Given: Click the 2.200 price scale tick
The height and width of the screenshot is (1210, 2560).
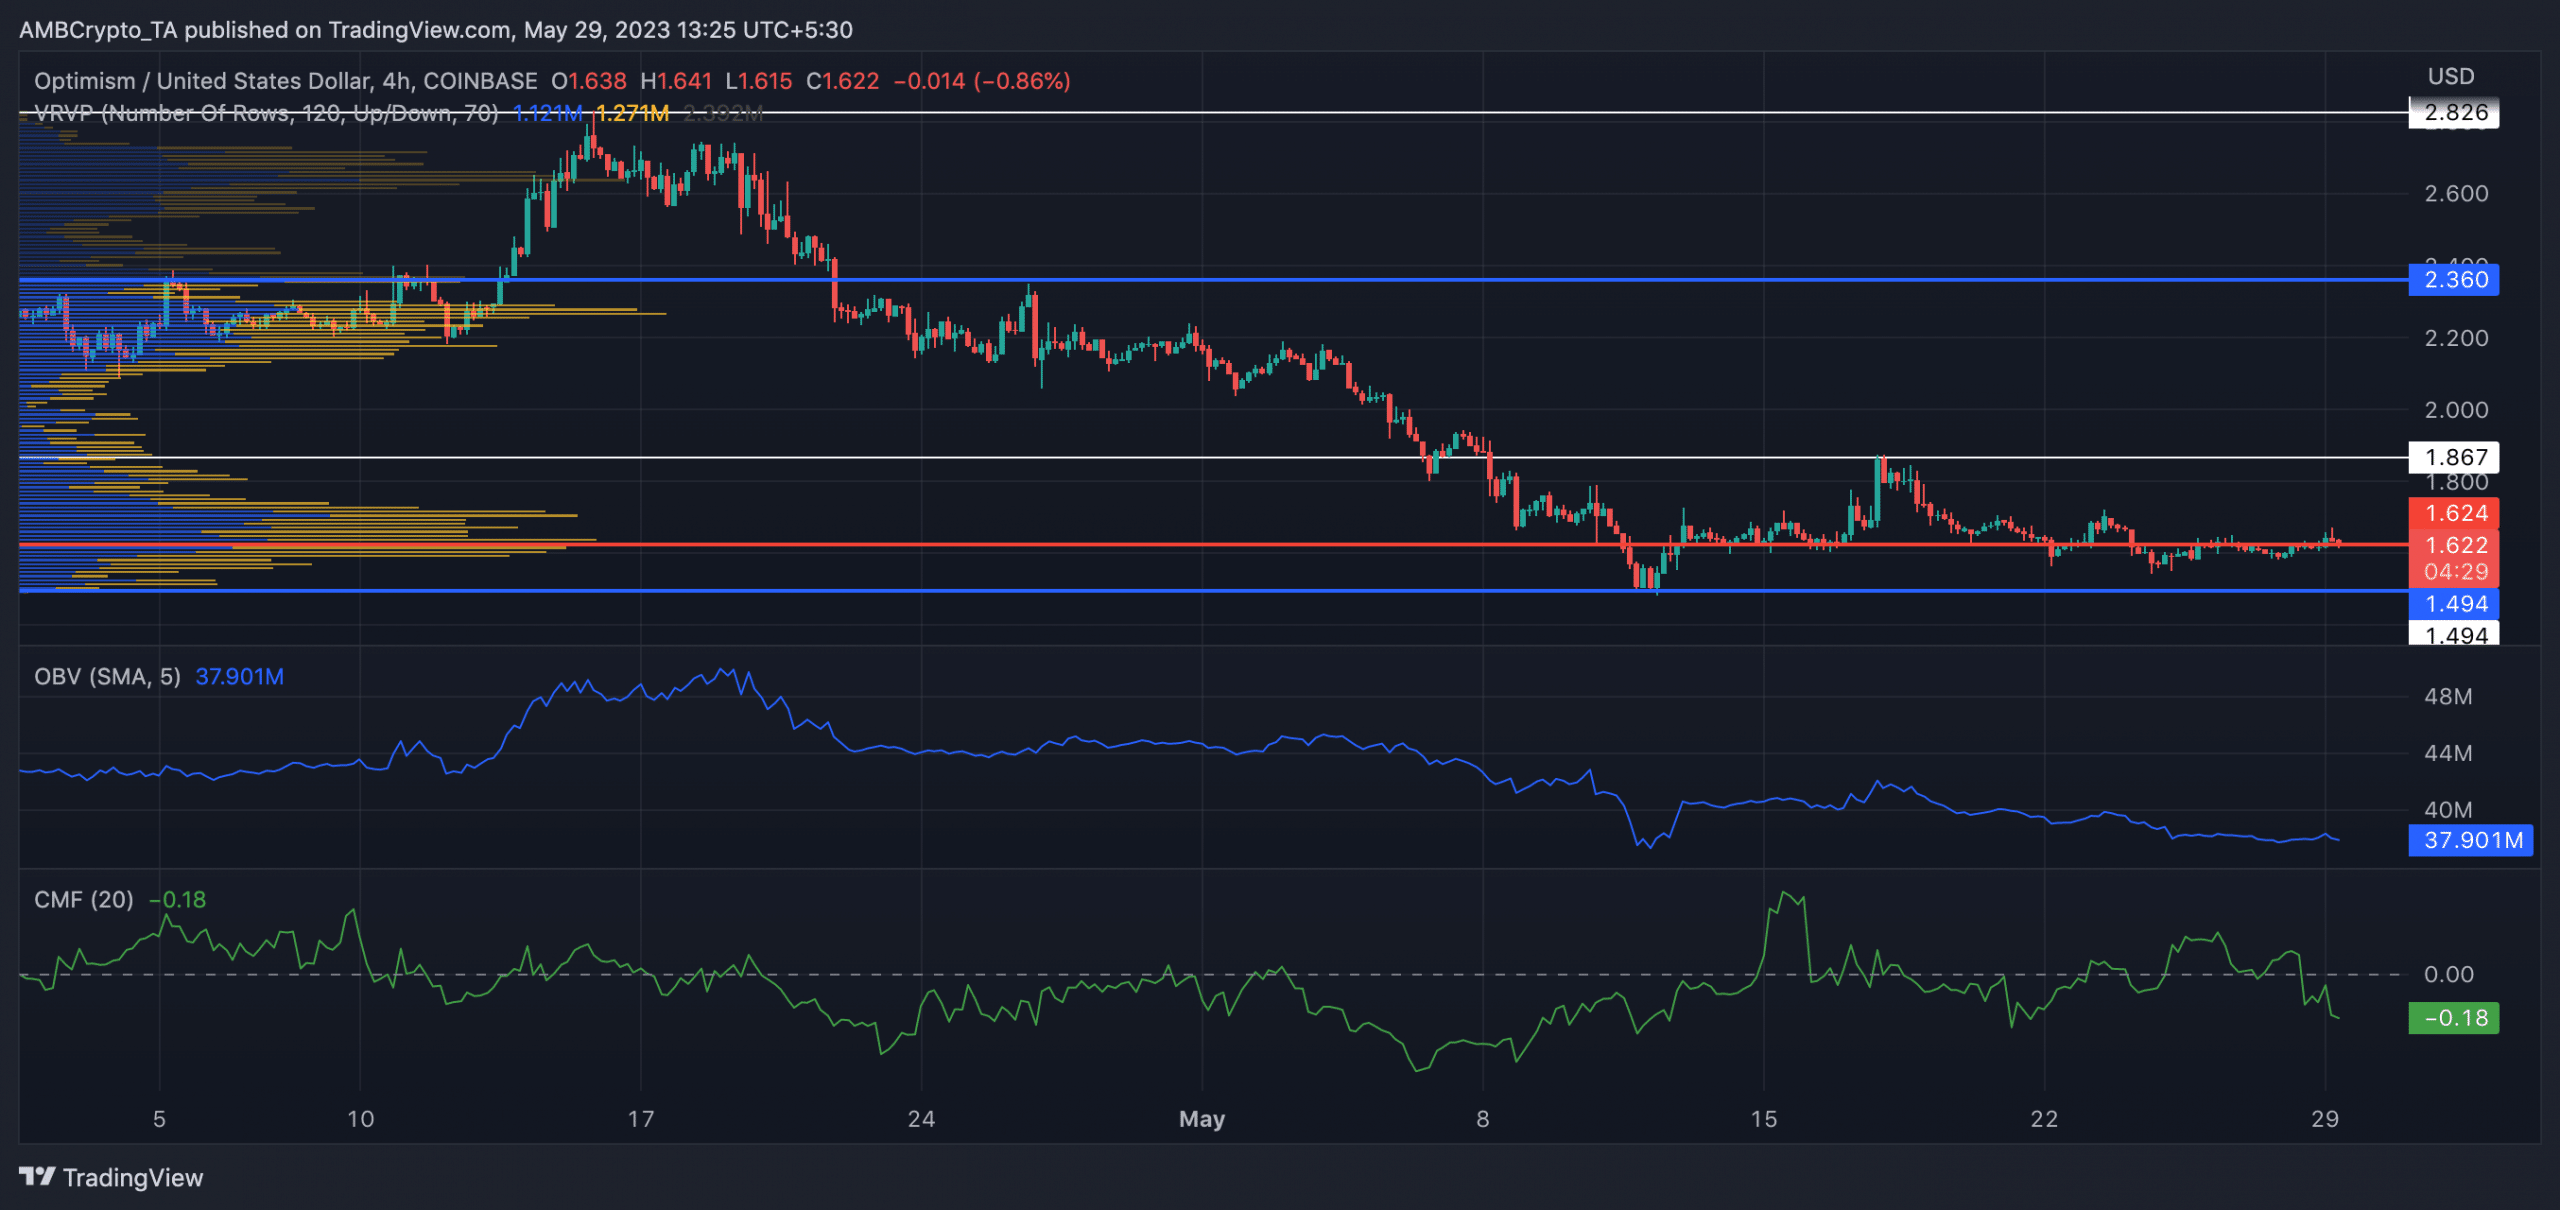Looking at the screenshot, I should (x=2456, y=338).
